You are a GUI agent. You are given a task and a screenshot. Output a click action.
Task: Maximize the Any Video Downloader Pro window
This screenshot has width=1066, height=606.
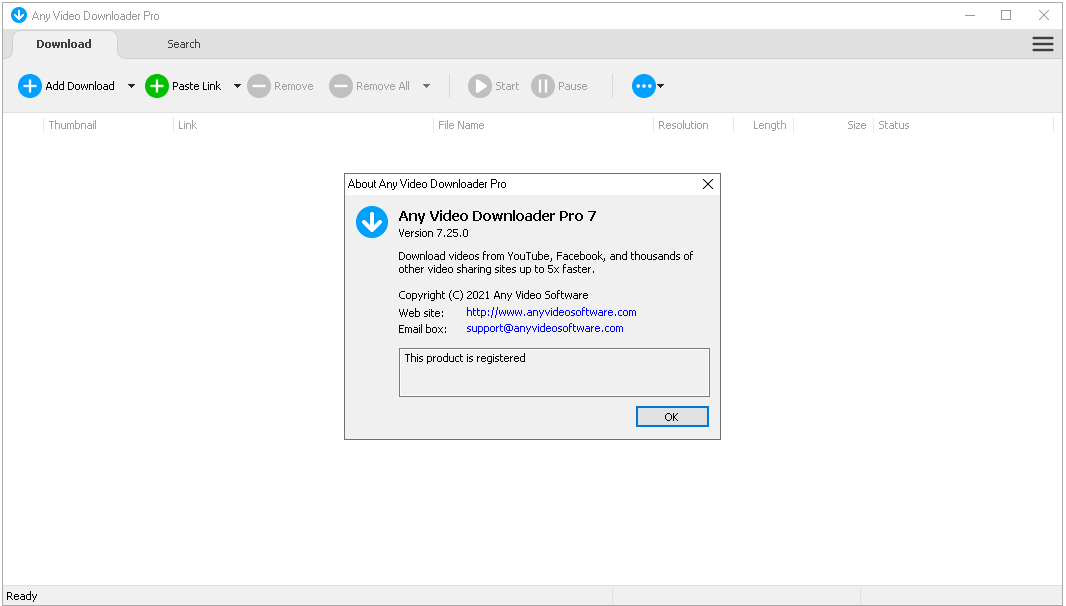pos(1006,15)
